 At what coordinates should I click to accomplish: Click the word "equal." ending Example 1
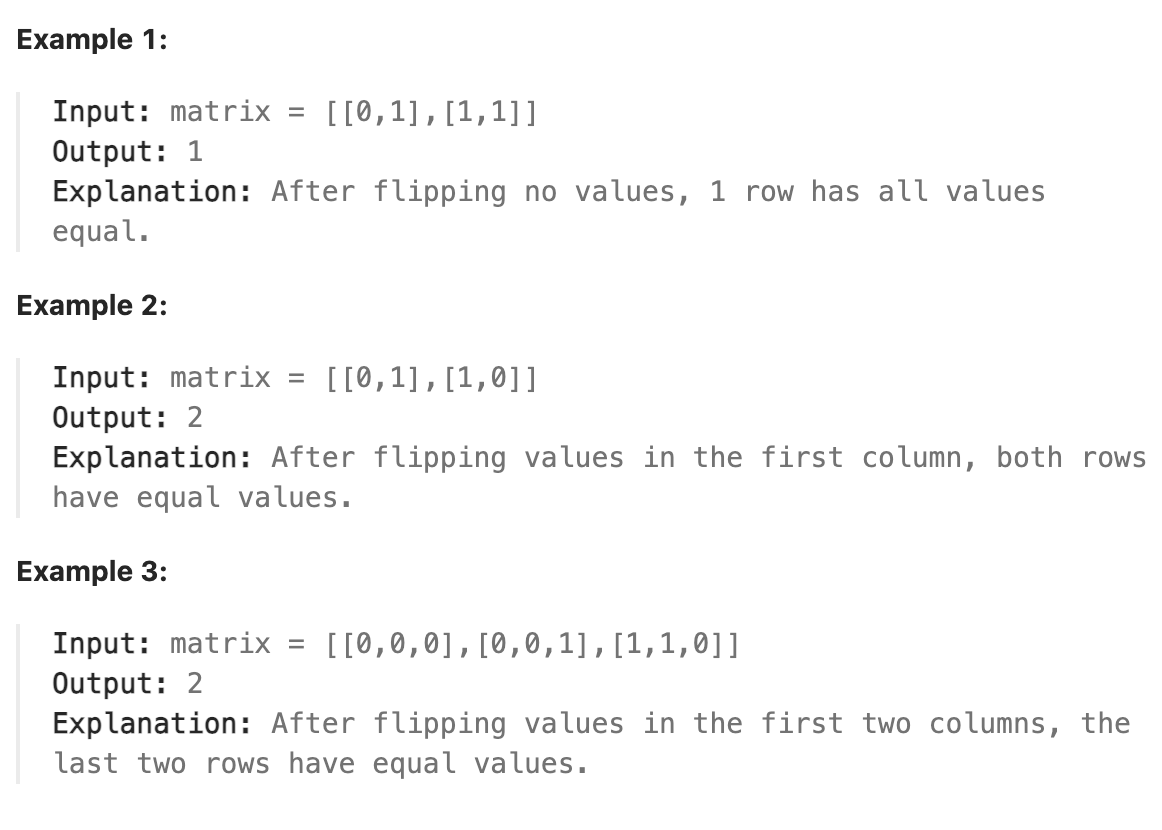(x=101, y=231)
